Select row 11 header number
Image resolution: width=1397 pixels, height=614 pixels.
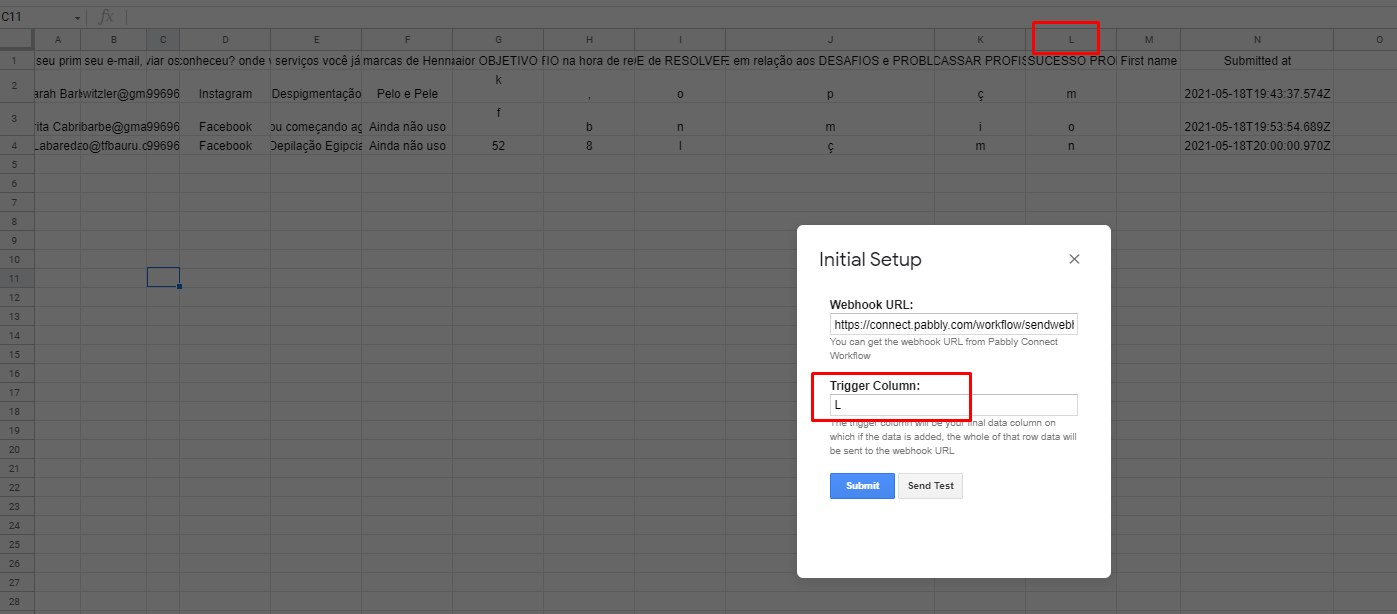[17, 277]
